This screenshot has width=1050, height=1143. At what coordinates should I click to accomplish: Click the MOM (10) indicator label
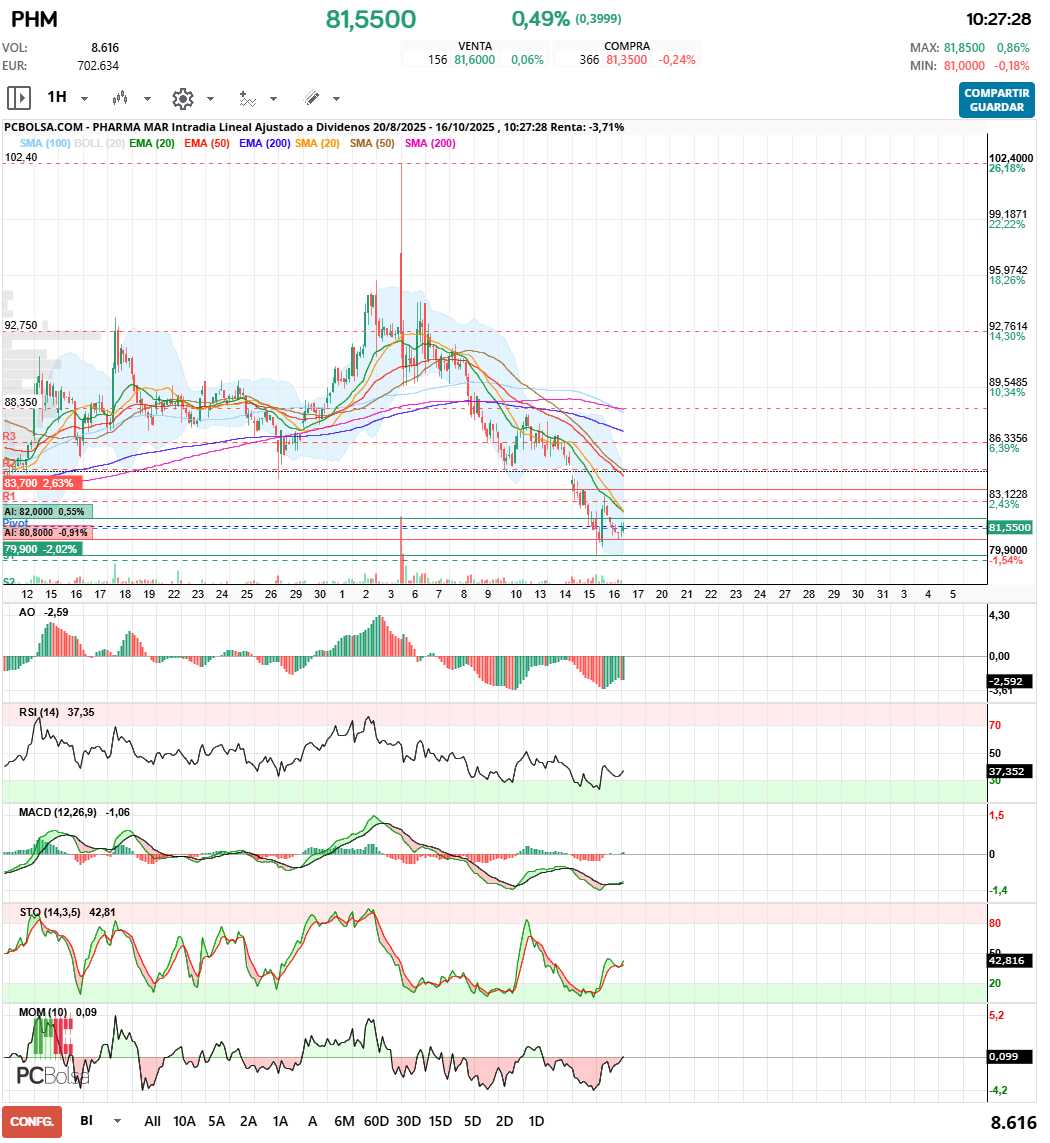tap(43, 1012)
